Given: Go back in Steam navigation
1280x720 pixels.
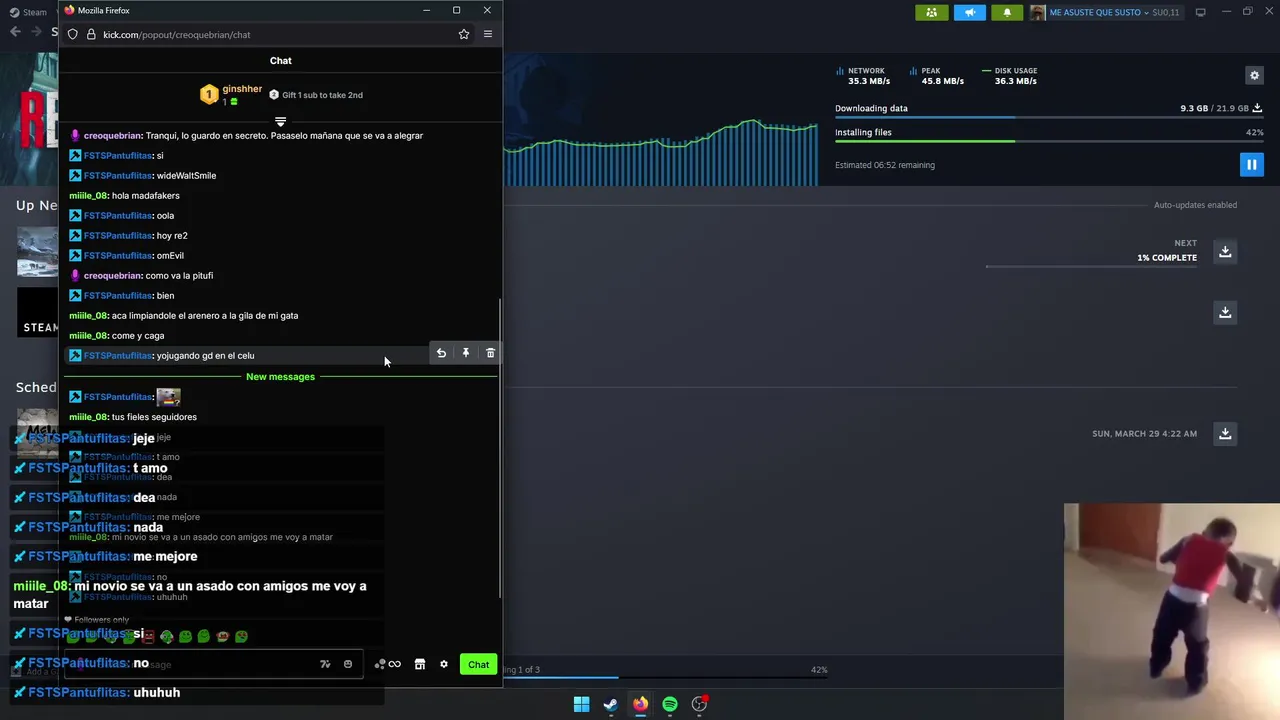Looking at the screenshot, I should click(x=15, y=32).
